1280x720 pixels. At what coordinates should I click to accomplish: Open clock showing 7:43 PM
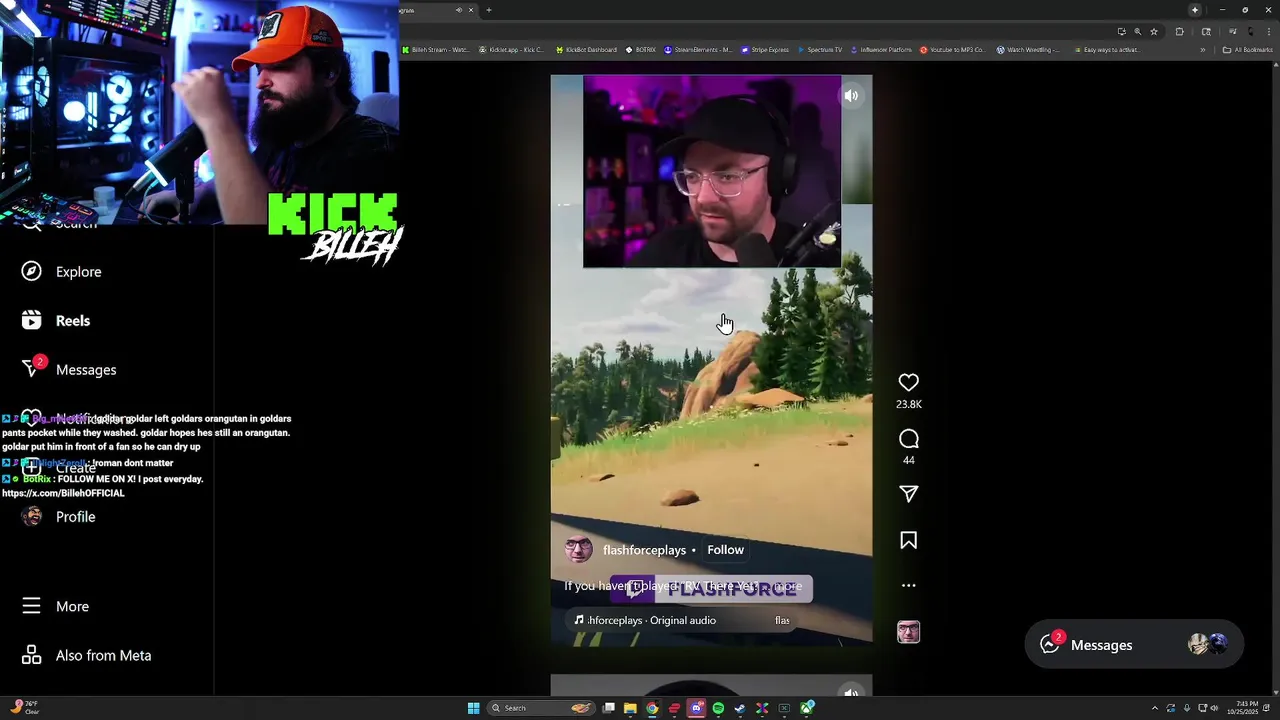pyautogui.click(x=1243, y=708)
